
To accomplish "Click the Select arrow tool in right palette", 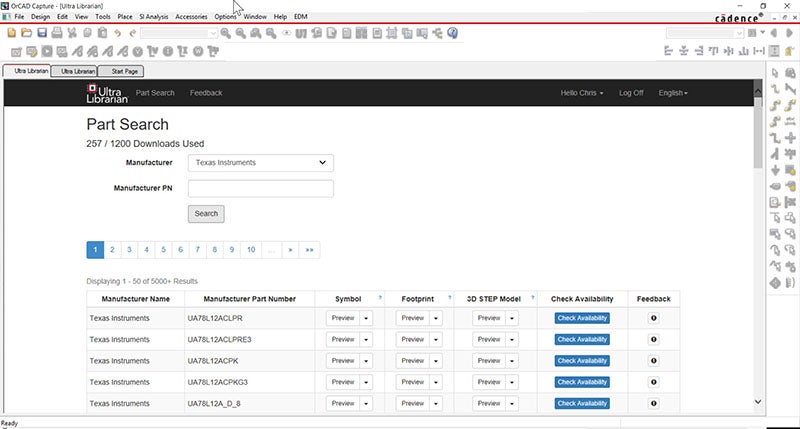I will pos(775,73).
